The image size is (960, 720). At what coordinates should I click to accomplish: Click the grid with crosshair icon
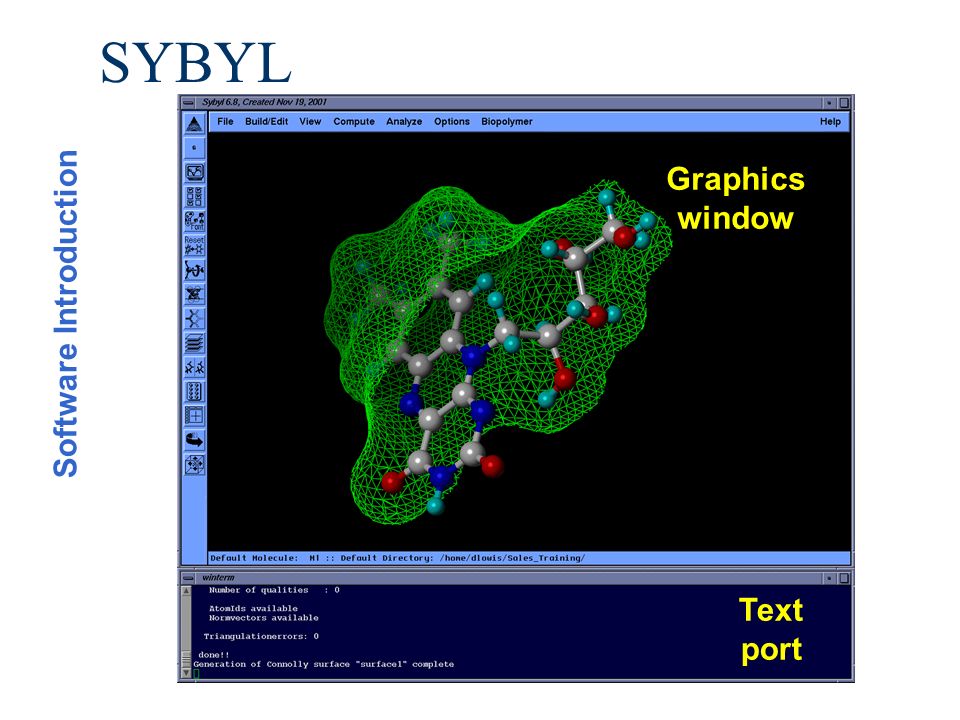pos(194,416)
